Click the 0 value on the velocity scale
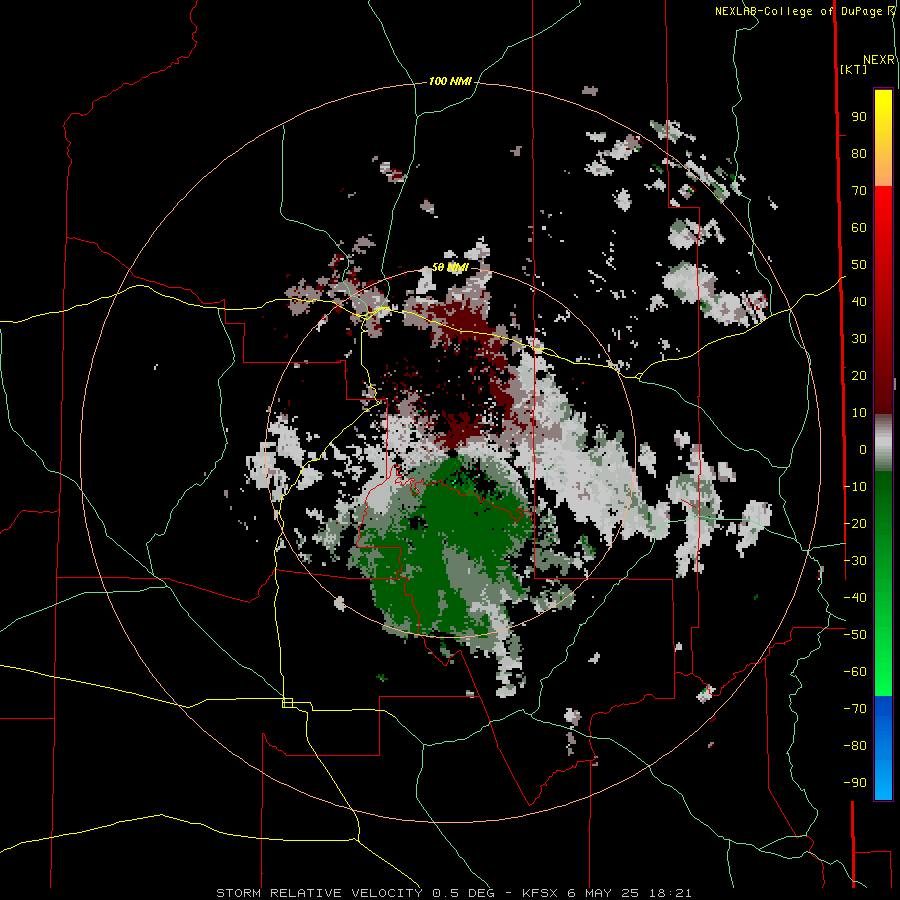The width and height of the screenshot is (900, 900). tap(863, 450)
